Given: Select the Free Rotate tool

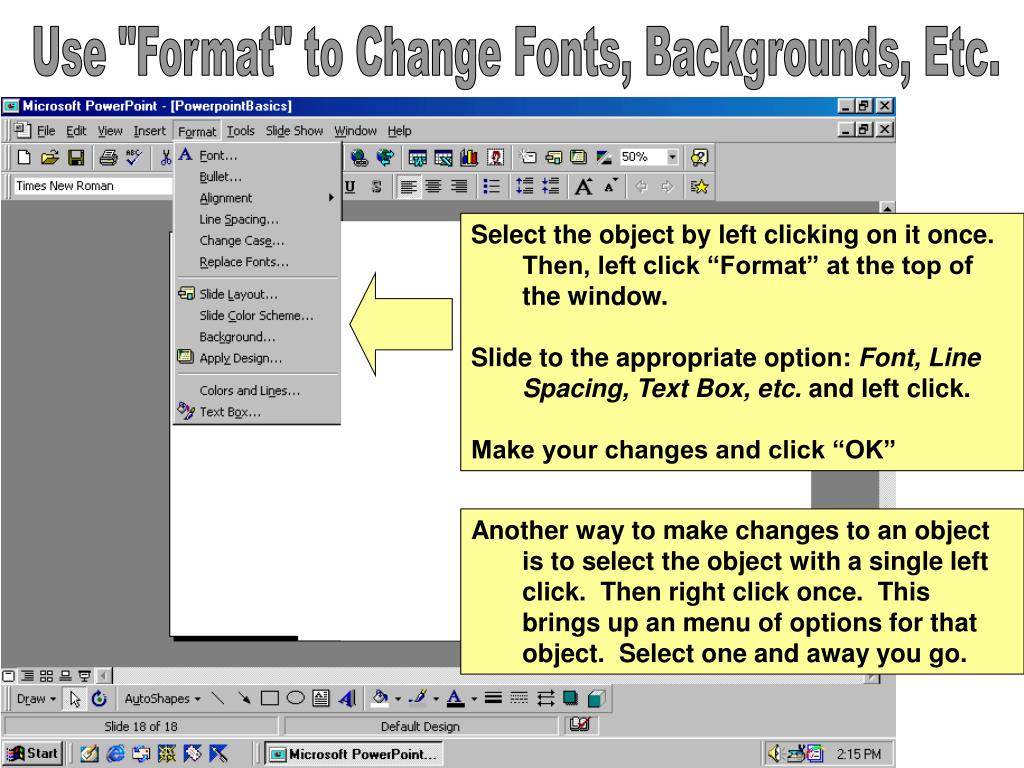Looking at the screenshot, I should pyautogui.click(x=99, y=699).
